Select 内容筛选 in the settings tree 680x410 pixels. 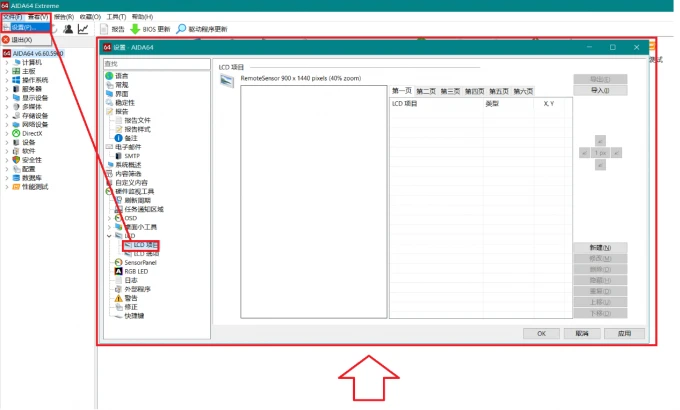128,174
